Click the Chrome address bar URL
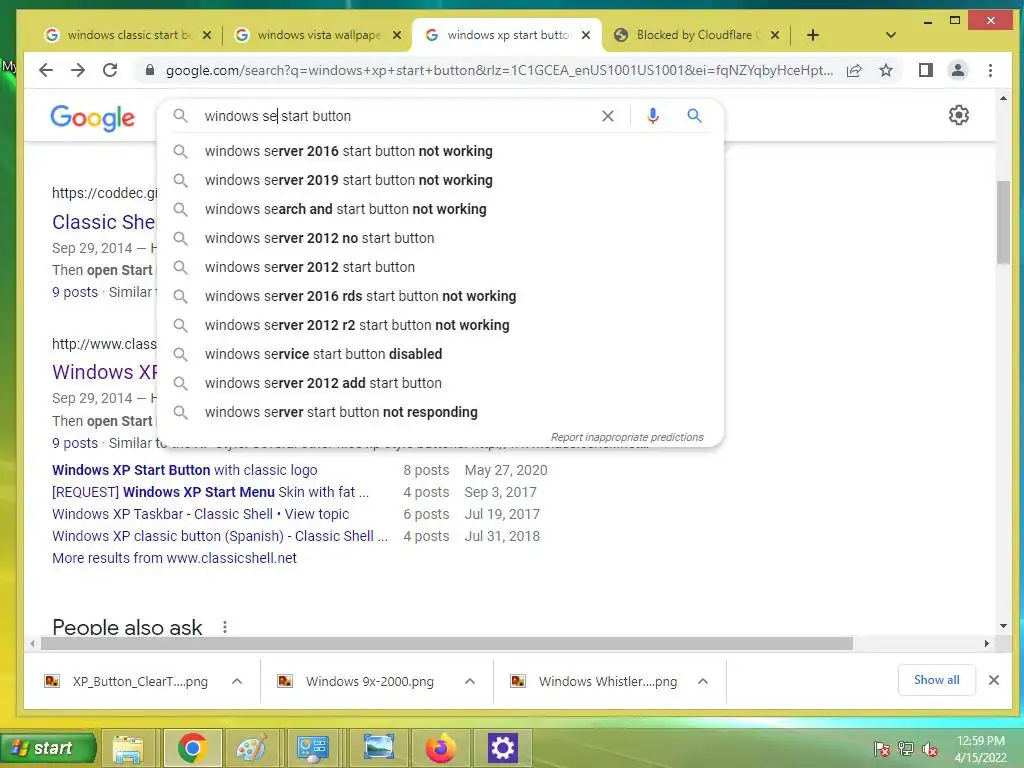The width and height of the screenshot is (1024, 768). click(x=499, y=70)
